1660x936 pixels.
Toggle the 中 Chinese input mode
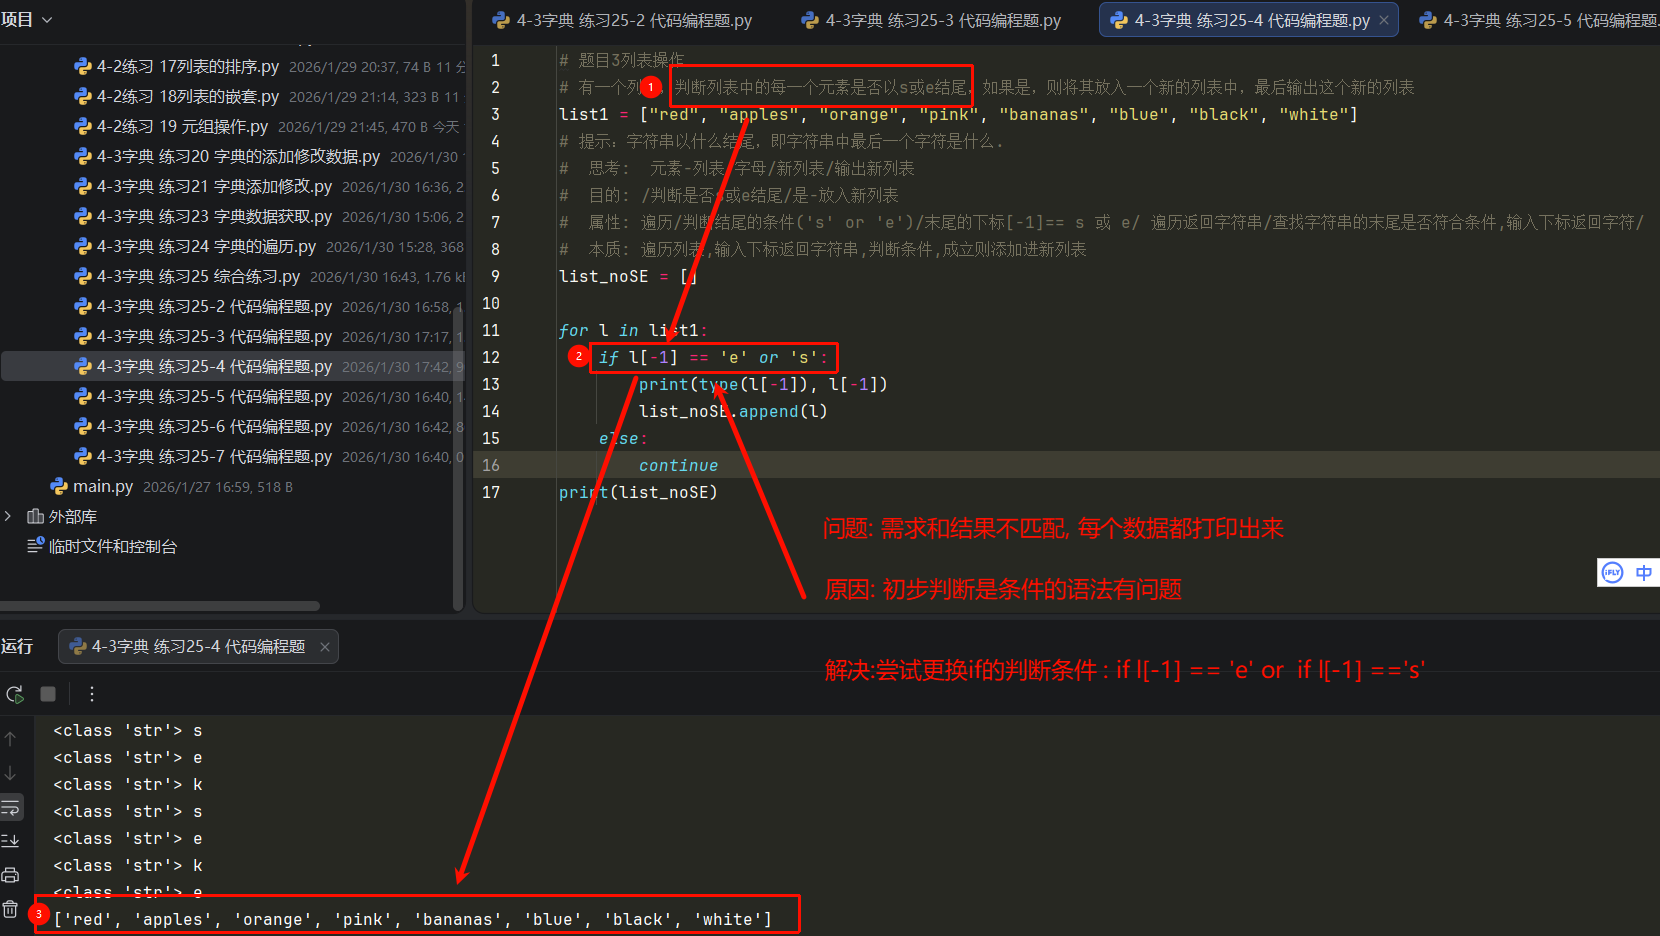point(1643,573)
